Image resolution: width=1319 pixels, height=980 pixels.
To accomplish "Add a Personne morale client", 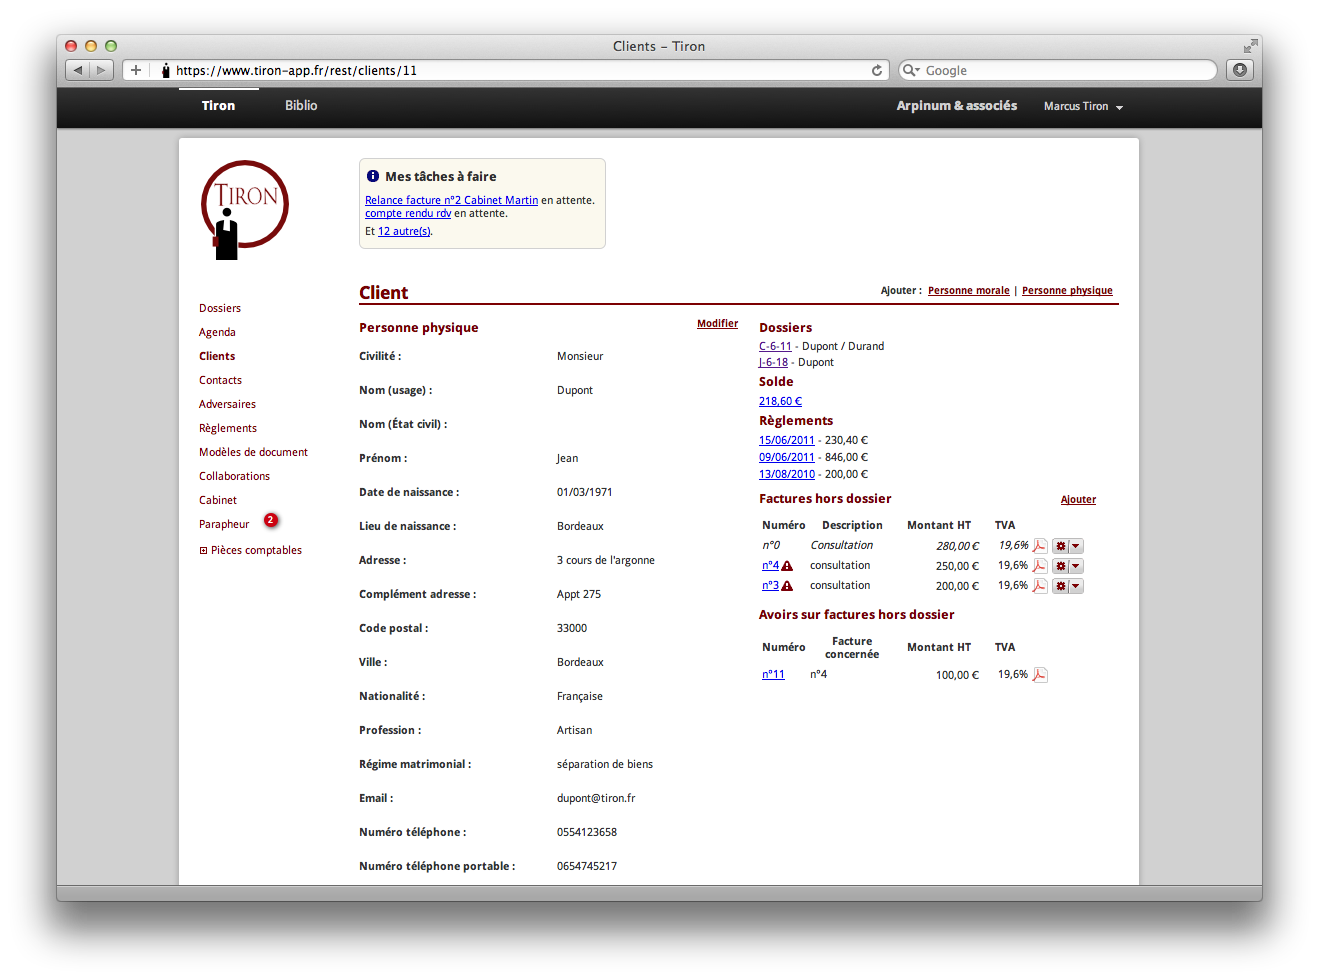I will (968, 291).
